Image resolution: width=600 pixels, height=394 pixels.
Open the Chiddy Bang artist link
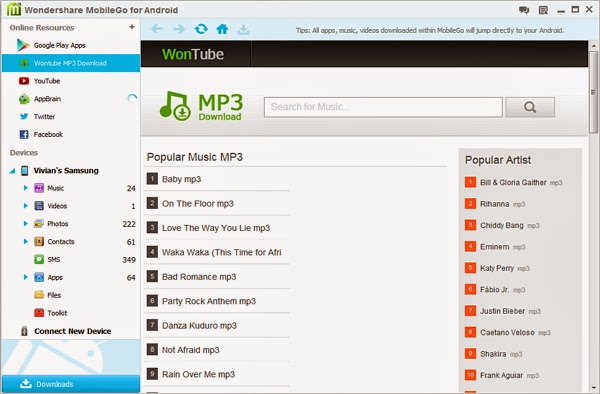tap(502, 225)
